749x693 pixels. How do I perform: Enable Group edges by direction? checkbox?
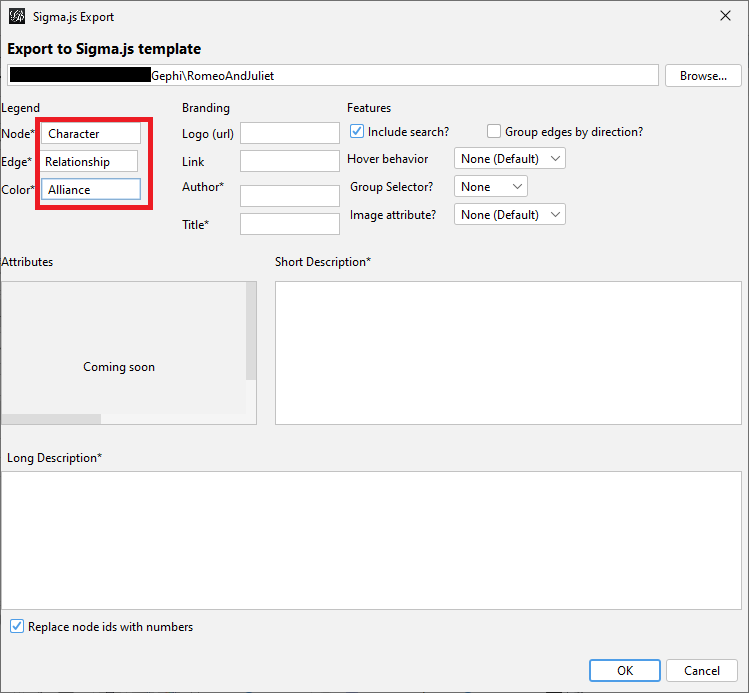click(x=493, y=131)
